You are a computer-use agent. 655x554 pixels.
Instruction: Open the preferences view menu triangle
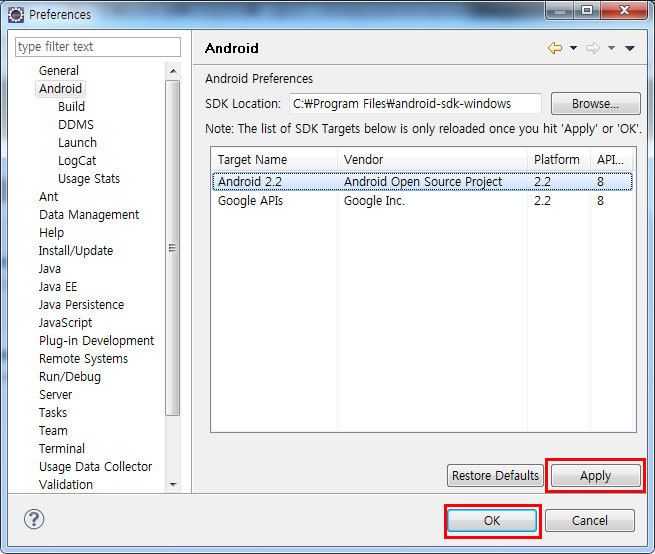click(630, 48)
